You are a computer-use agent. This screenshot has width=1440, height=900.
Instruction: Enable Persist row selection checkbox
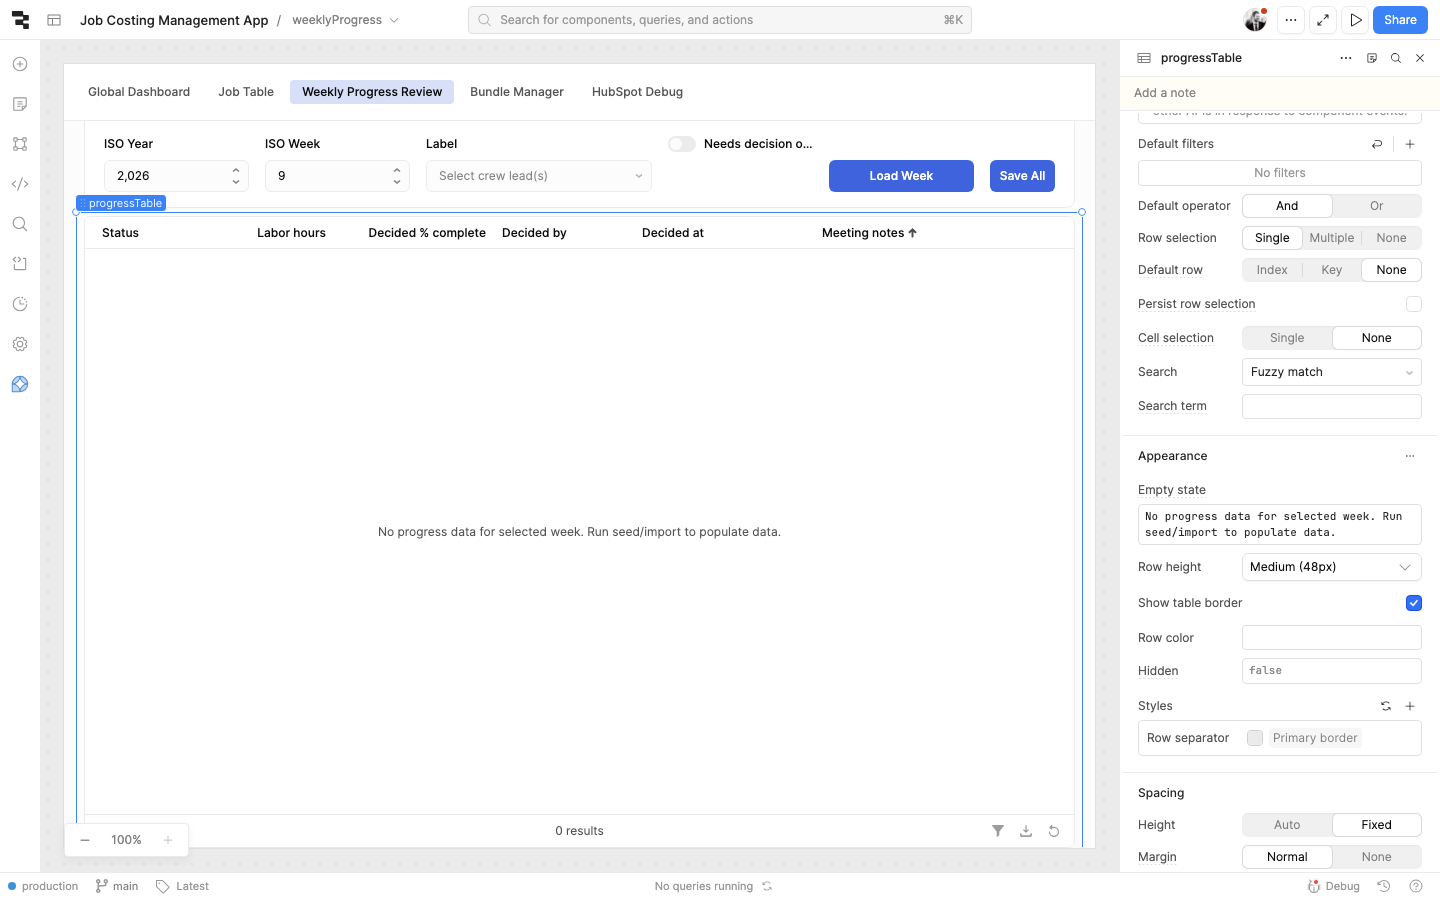[1413, 304]
